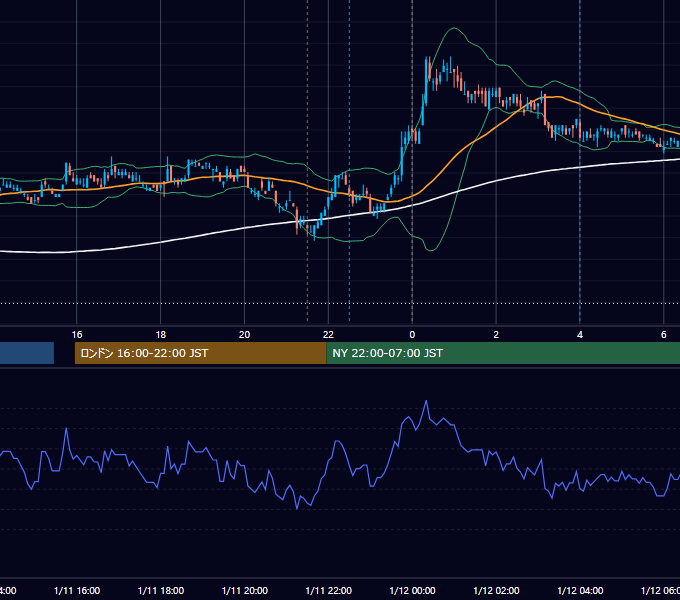This screenshot has width=680, height=600.
Task: Click the 1/11 22:00 date label
Action: pyautogui.click(x=328, y=590)
